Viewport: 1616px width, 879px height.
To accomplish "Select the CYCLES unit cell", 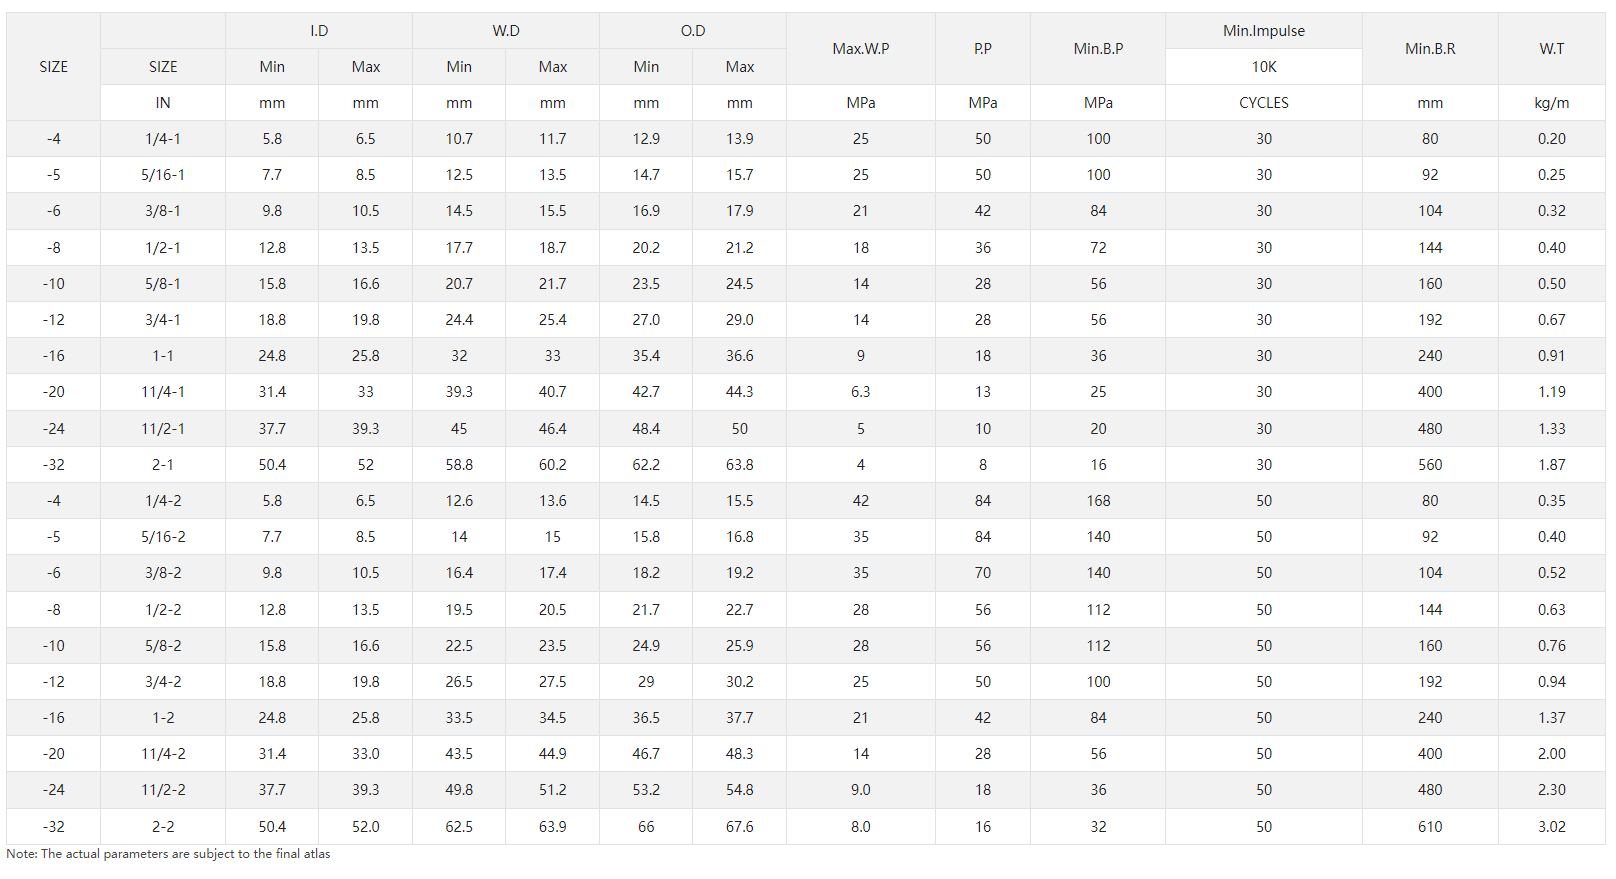I will (1263, 103).
